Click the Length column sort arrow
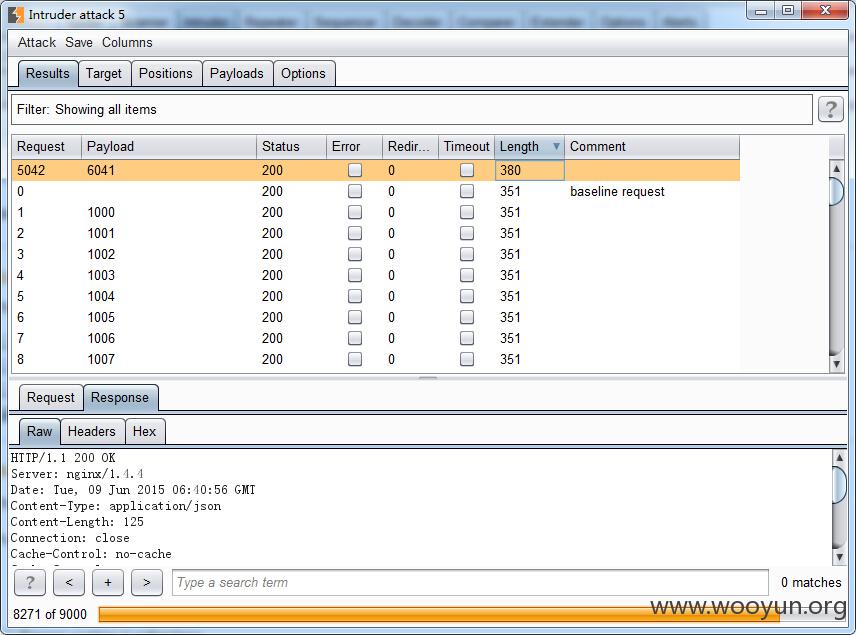 tap(556, 146)
